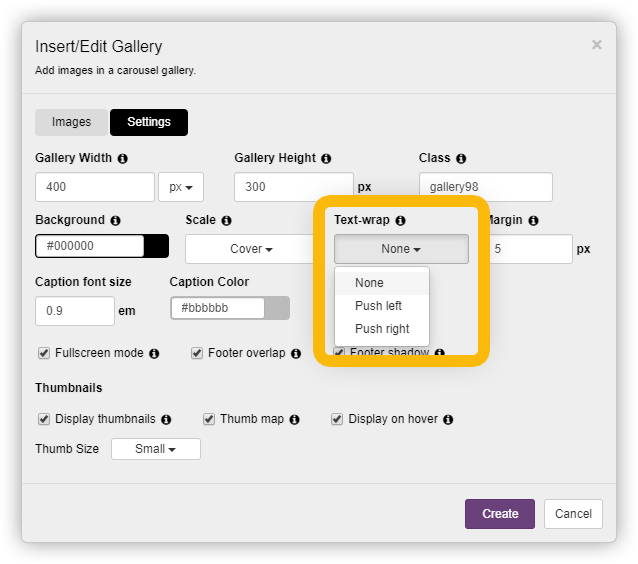Switch to the Images tab

72,122
